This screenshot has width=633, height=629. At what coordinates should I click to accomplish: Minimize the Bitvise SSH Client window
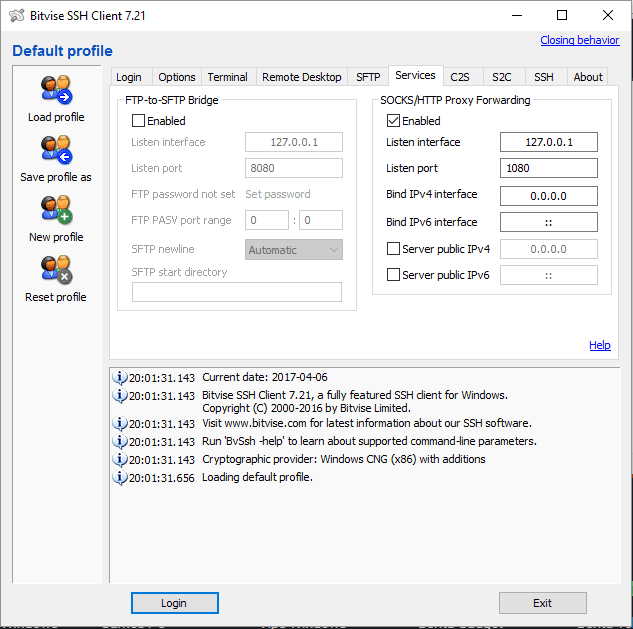517,15
